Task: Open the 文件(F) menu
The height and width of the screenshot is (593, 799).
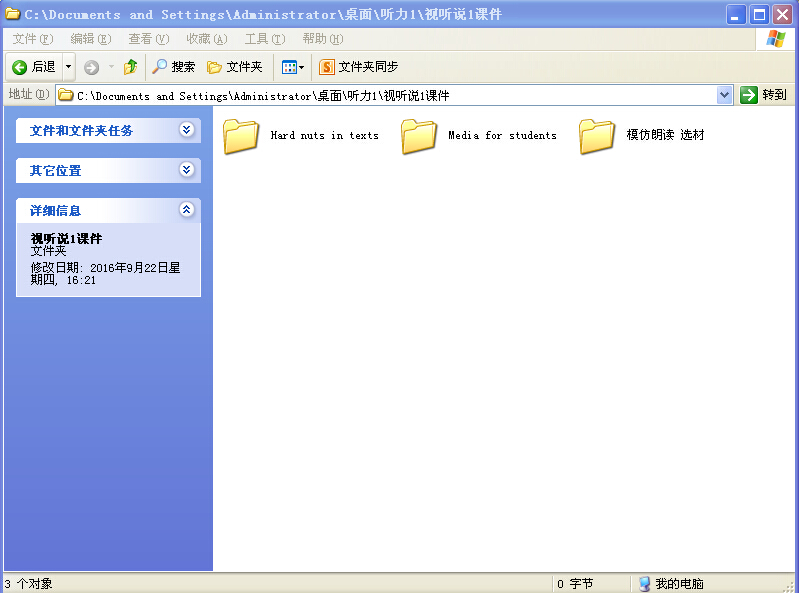Action: pyautogui.click(x=33, y=39)
